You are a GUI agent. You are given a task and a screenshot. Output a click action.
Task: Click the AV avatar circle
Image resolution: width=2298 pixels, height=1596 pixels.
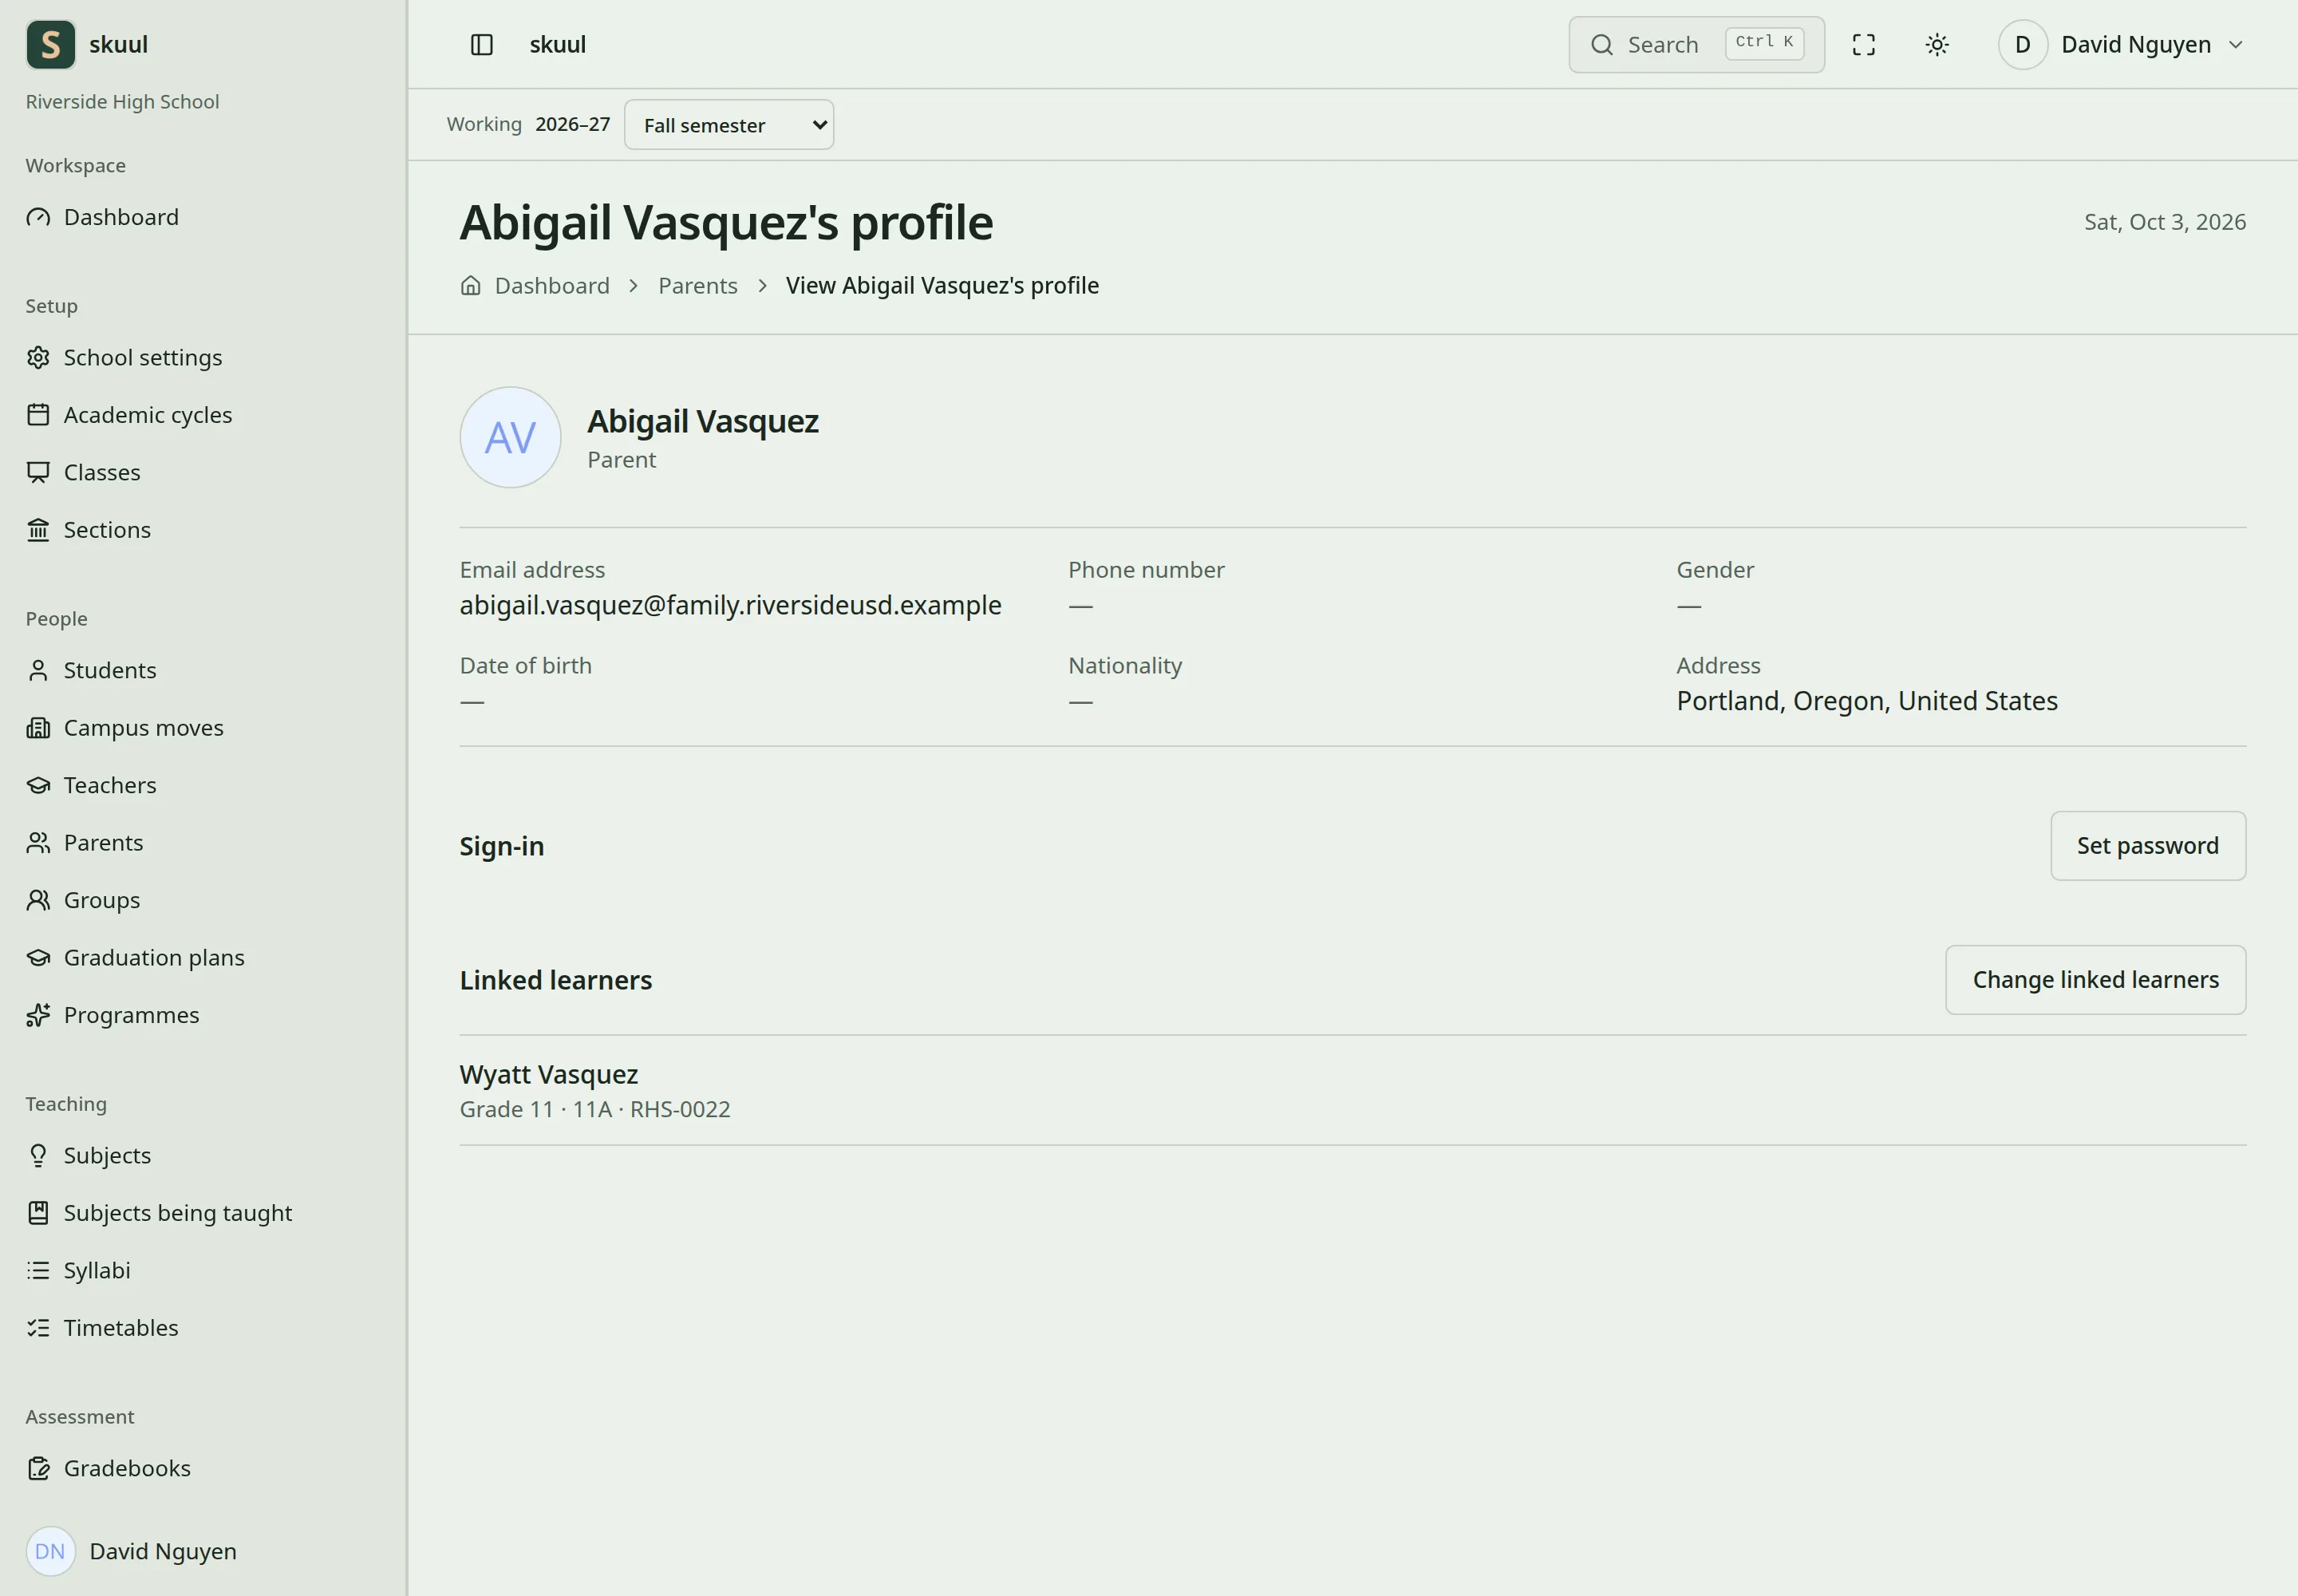[510, 437]
